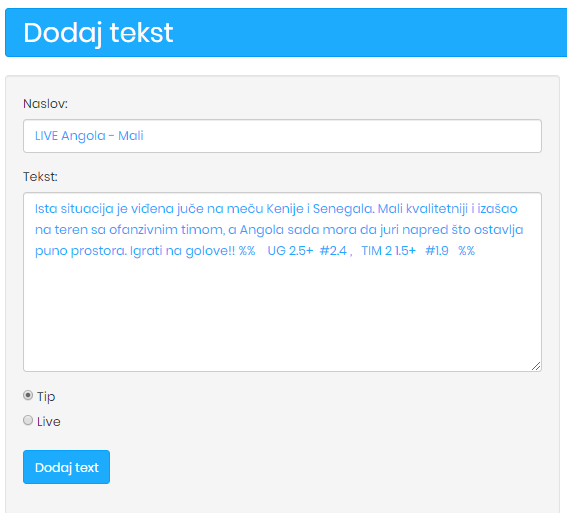Place cursor on the word LIVE in Naslov
The image size is (567, 513).
point(47,136)
